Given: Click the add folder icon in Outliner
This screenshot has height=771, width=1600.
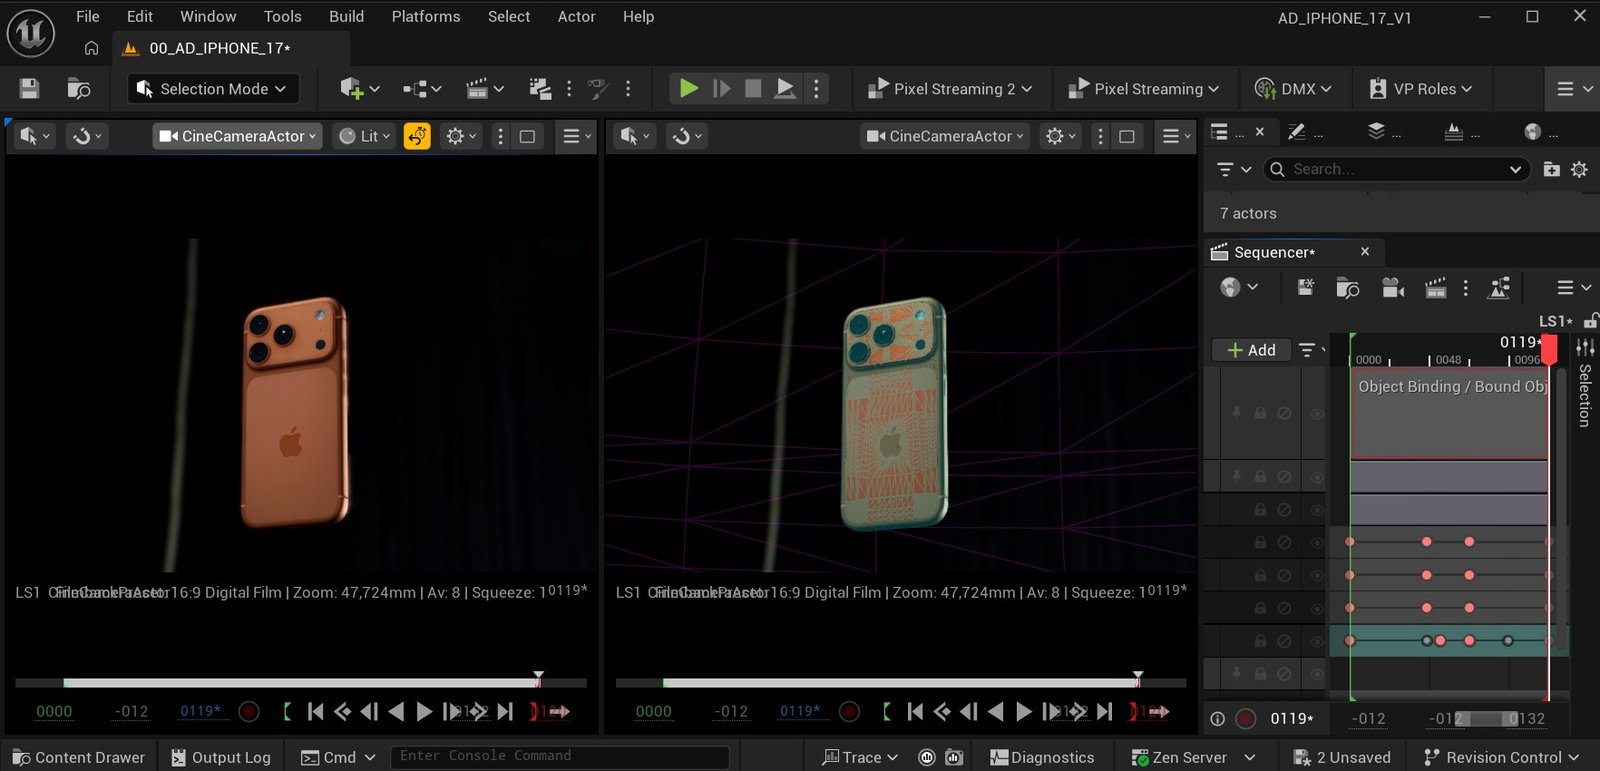Looking at the screenshot, I should (x=1551, y=170).
